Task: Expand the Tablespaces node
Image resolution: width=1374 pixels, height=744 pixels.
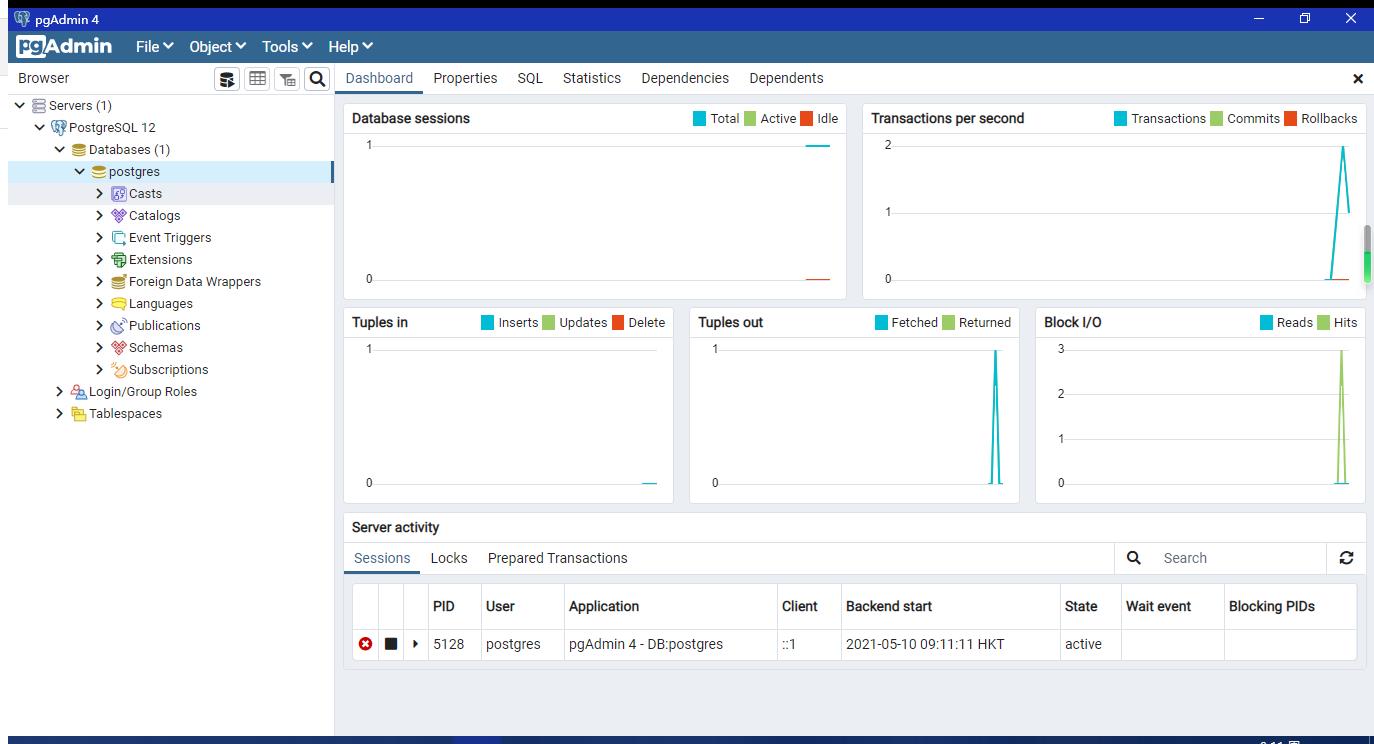Action: point(60,414)
